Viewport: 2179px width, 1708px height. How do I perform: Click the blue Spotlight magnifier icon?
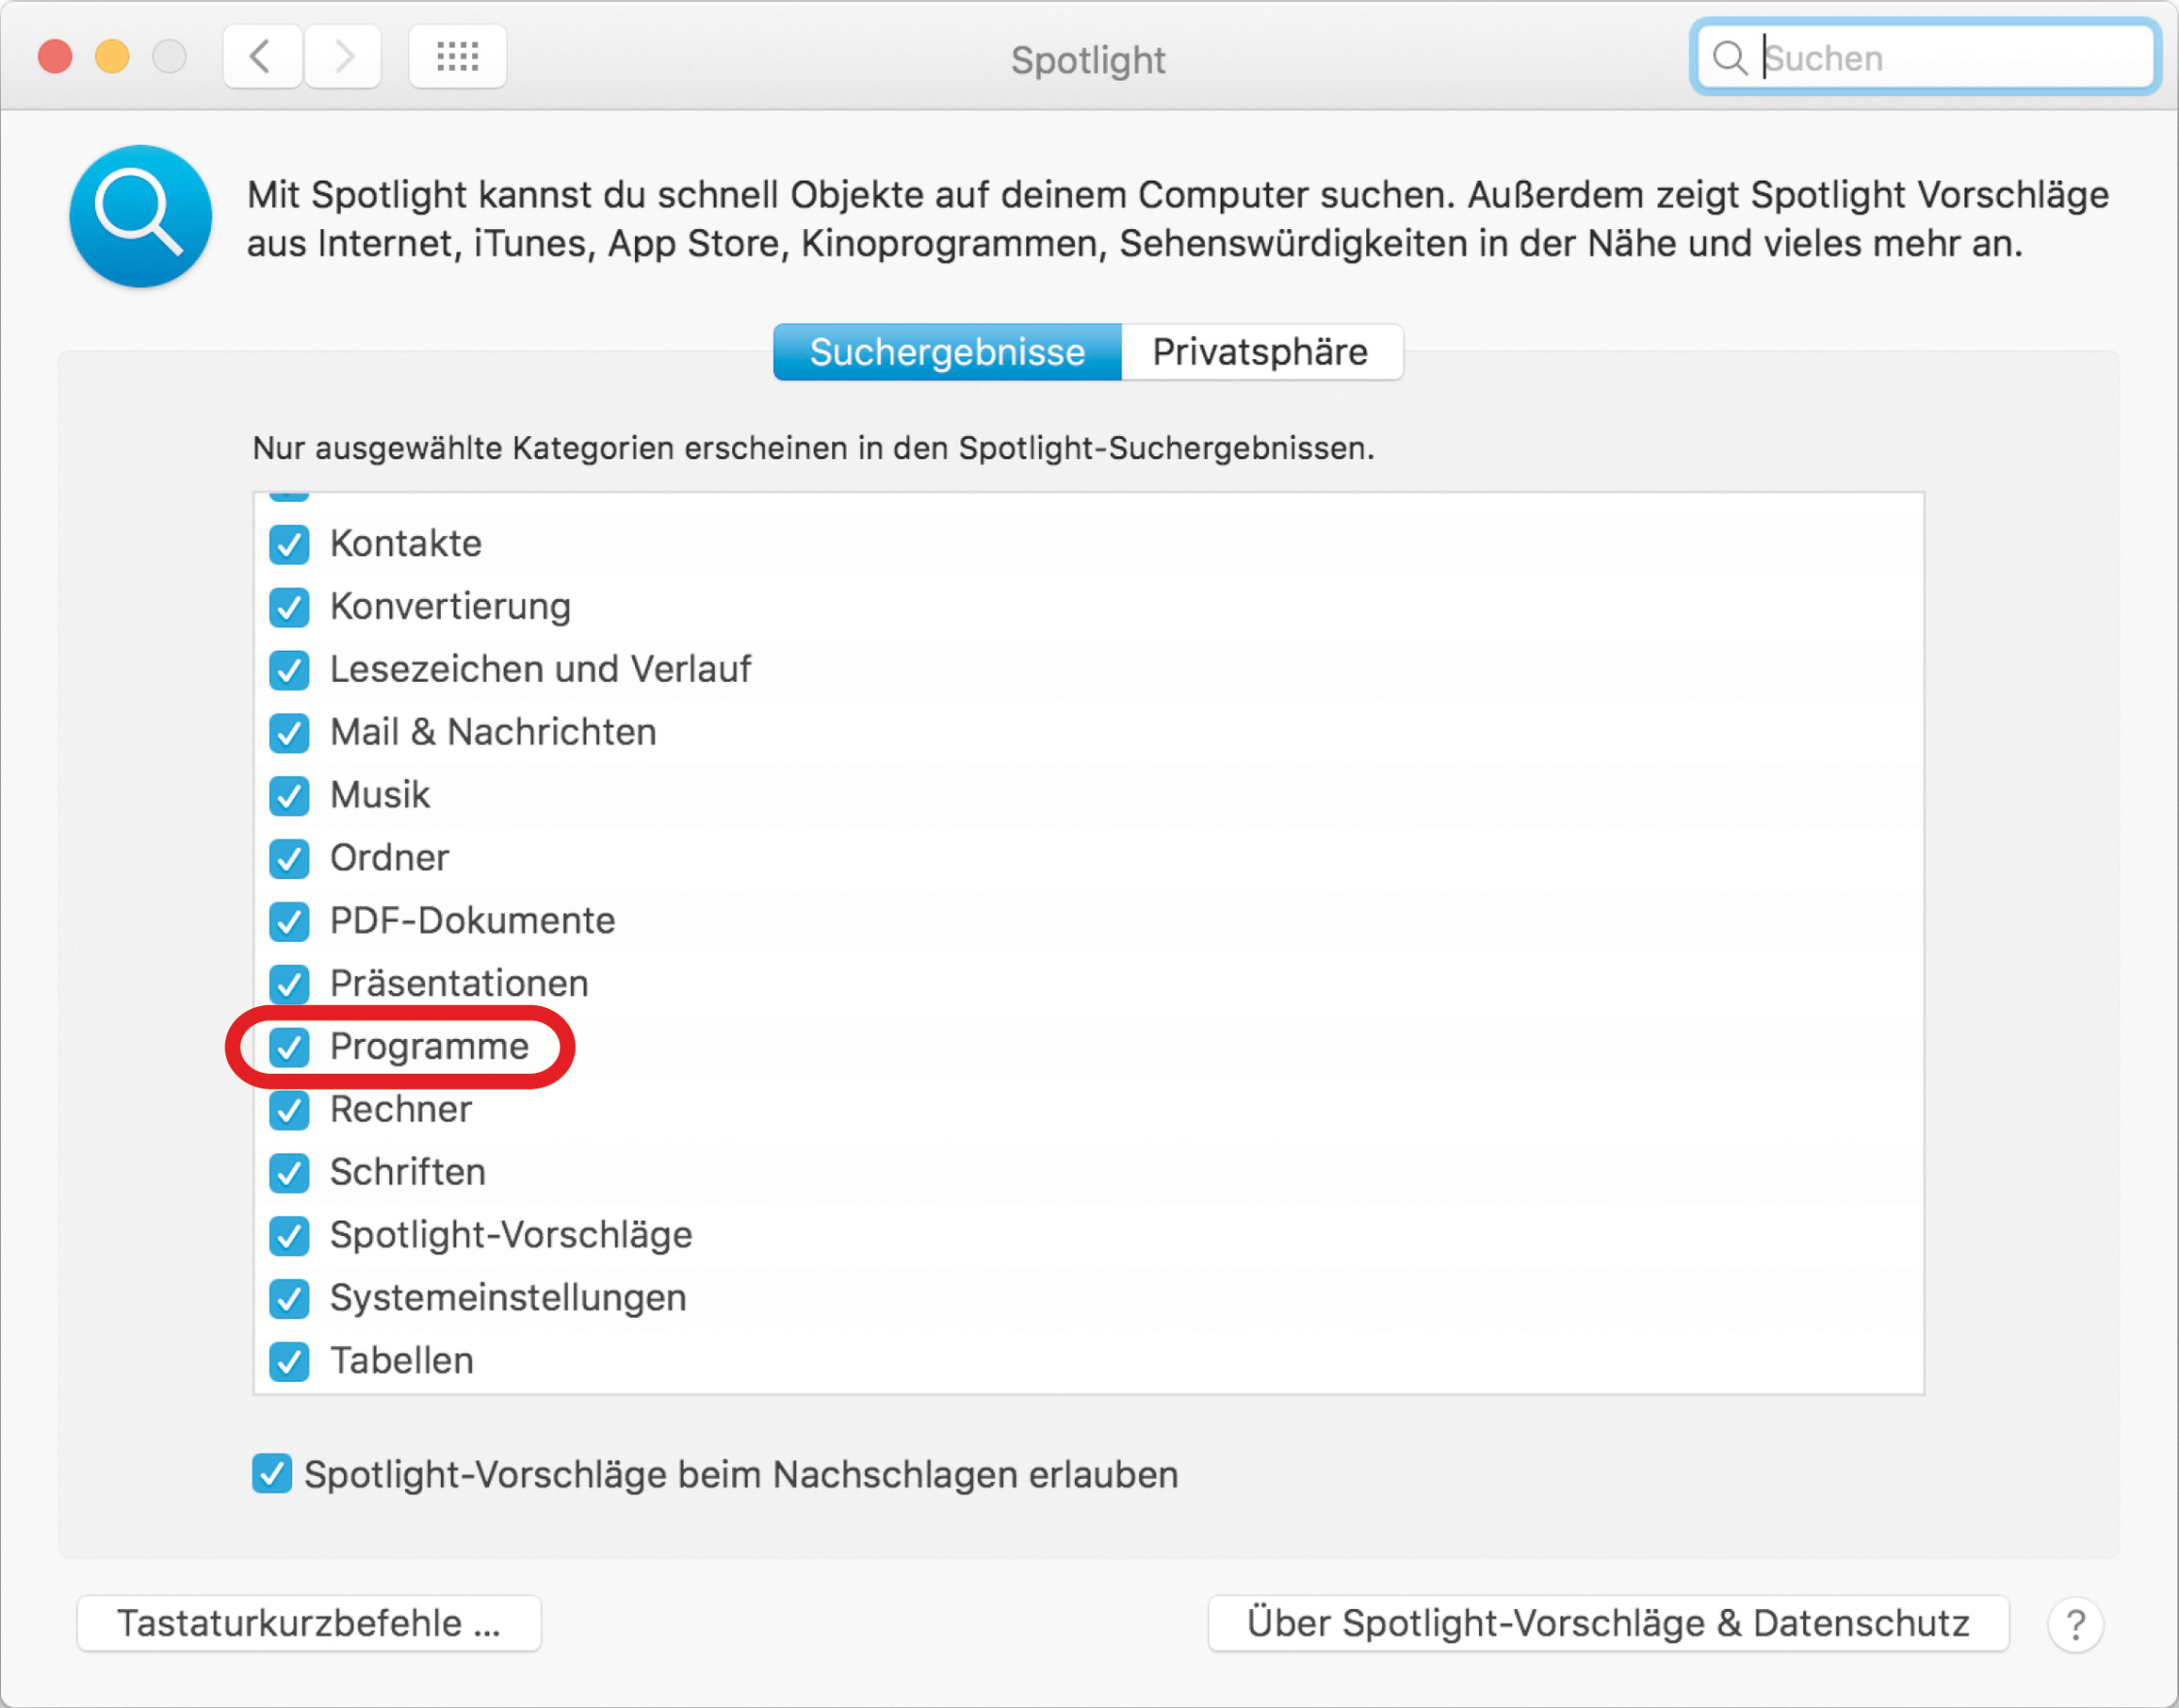(x=140, y=216)
